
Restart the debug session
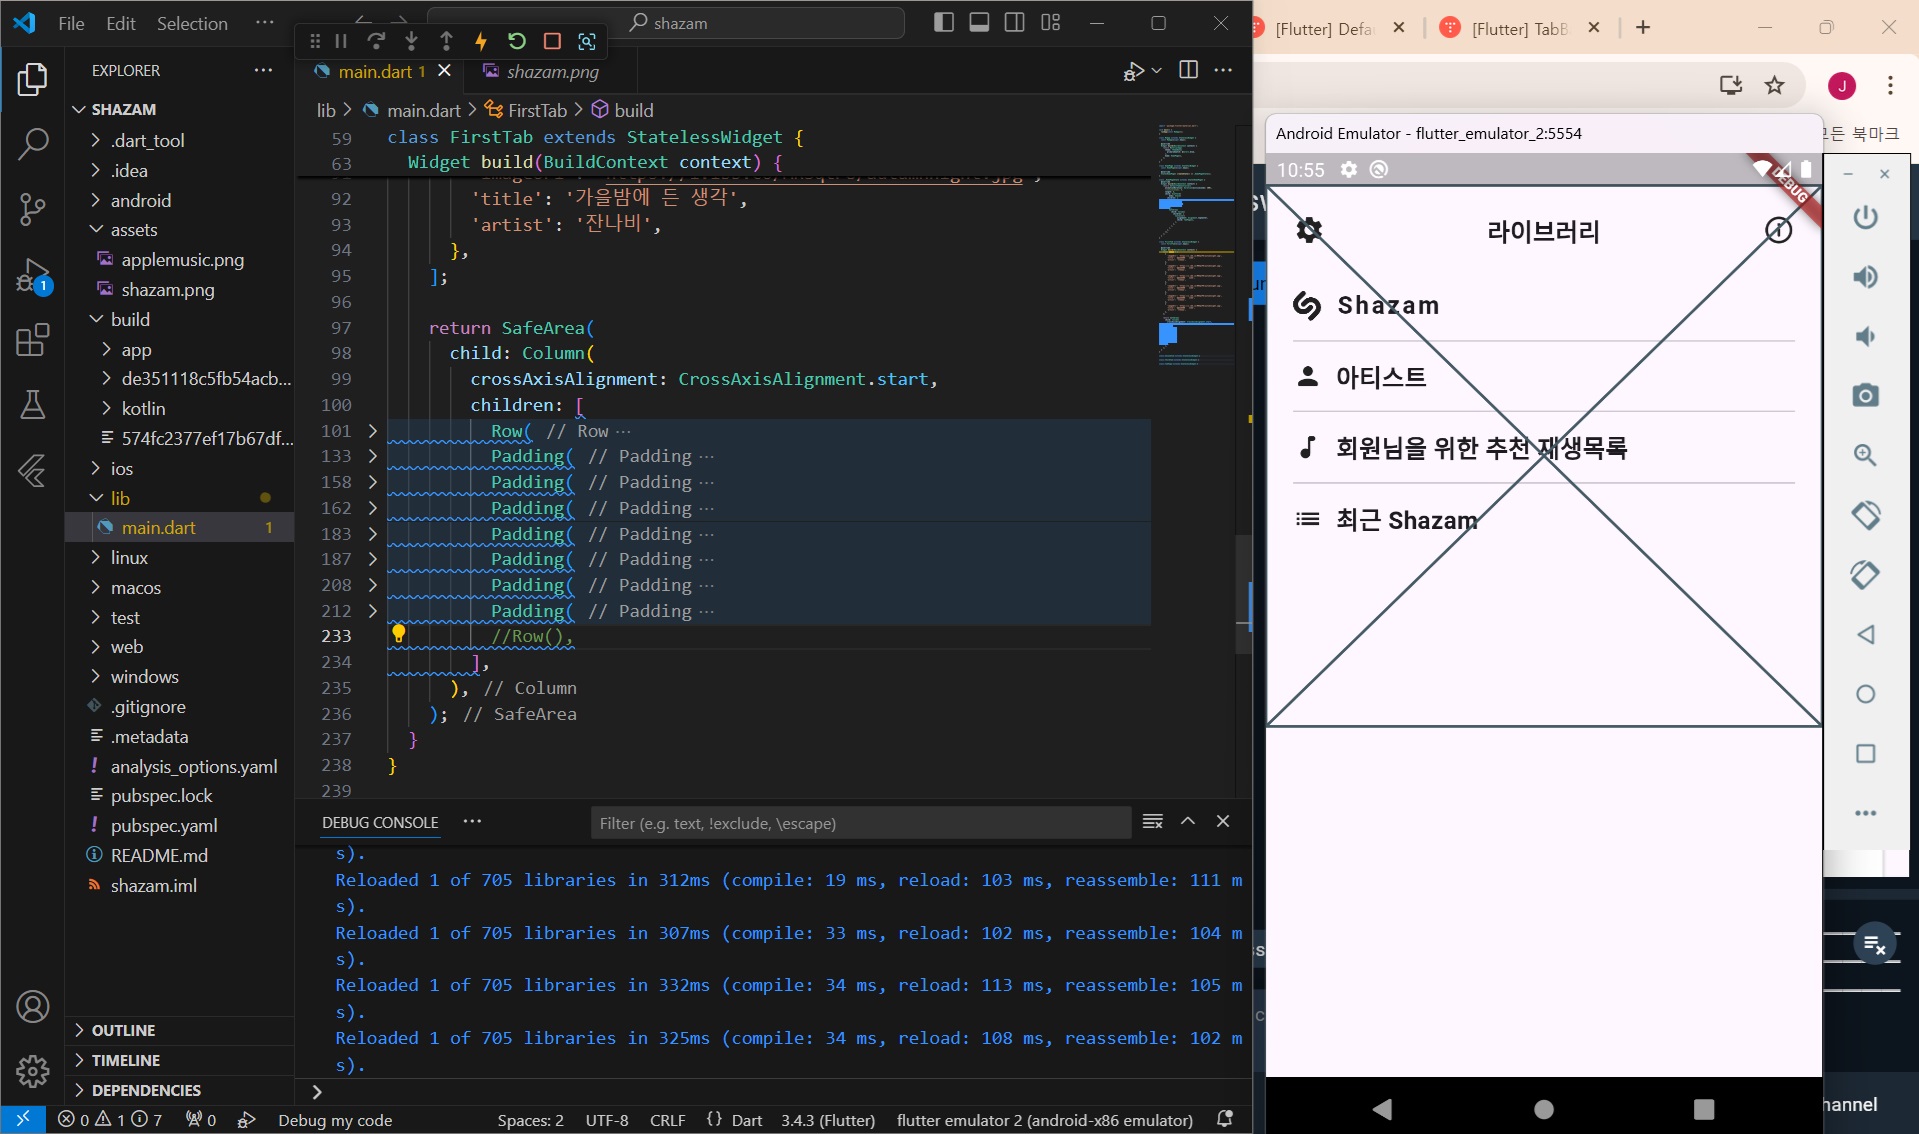tap(517, 41)
